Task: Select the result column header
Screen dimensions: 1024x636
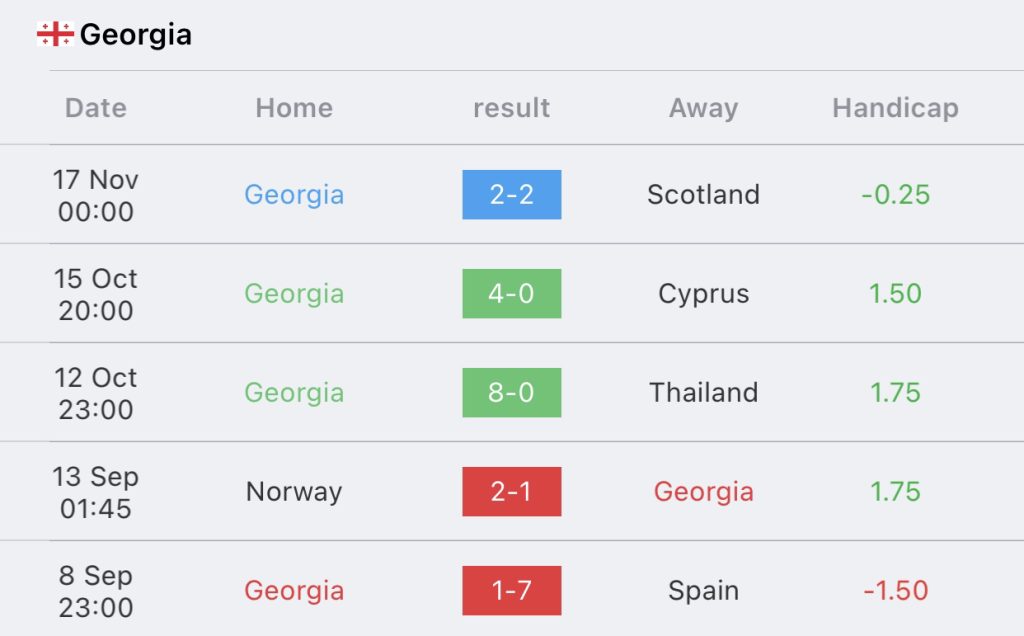Action: pyautogui.click(x=511, y=108)
